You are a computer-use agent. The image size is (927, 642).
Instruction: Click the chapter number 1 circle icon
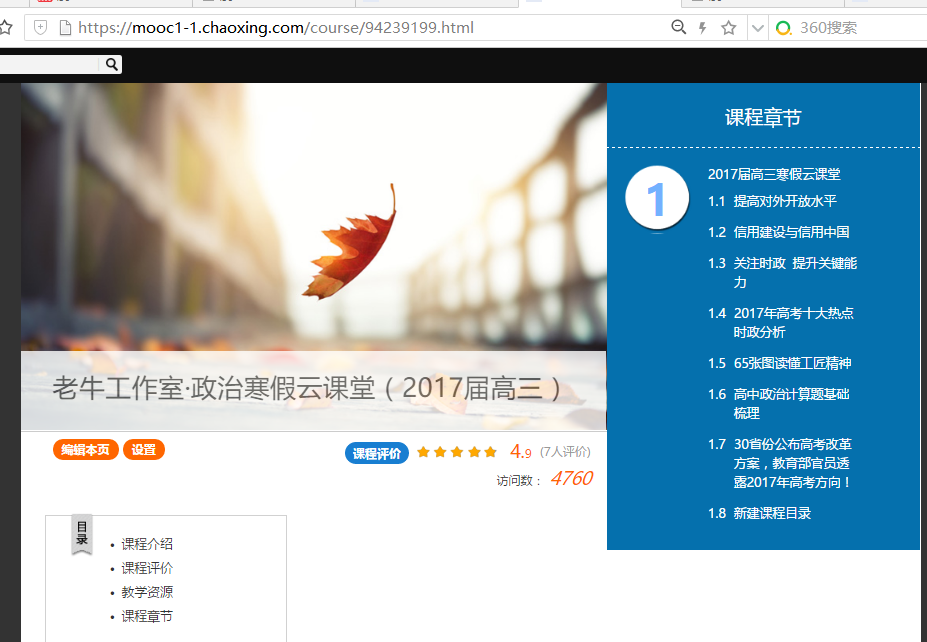coord(657,198)
